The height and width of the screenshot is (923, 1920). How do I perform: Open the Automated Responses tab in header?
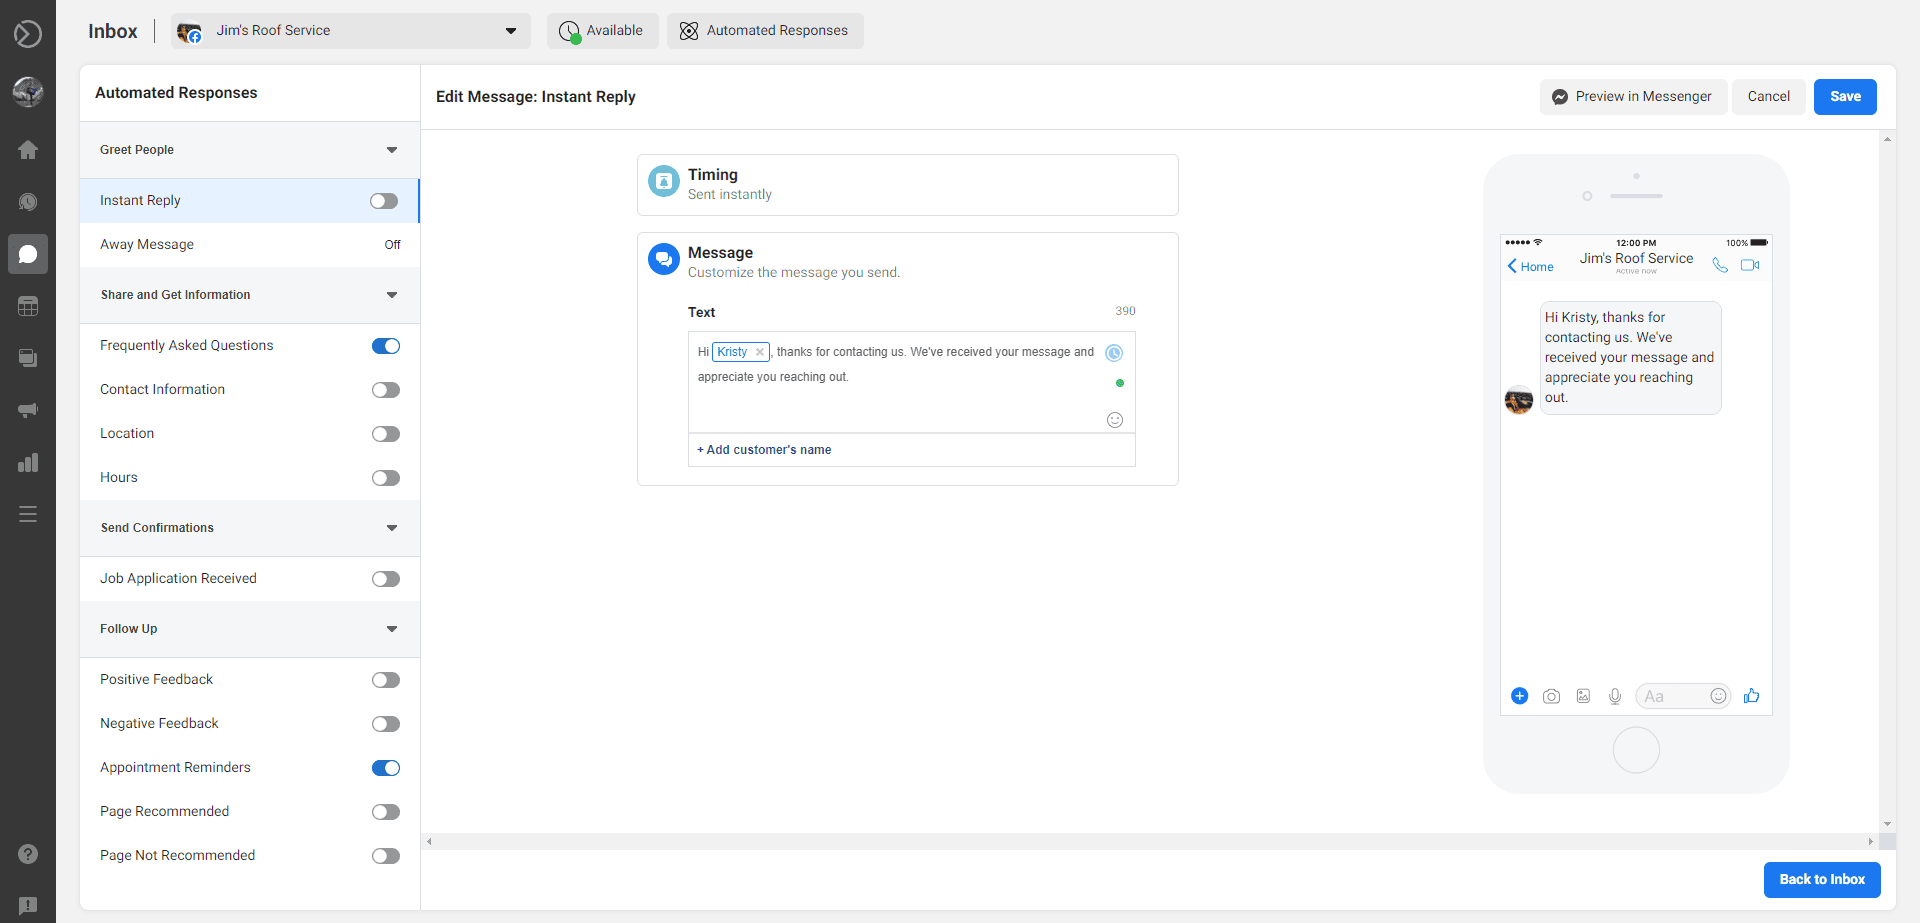point(765,31)
